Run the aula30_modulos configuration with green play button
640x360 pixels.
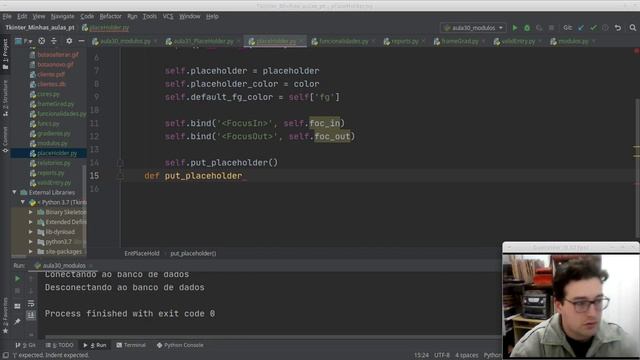click(x=515, y=28)
